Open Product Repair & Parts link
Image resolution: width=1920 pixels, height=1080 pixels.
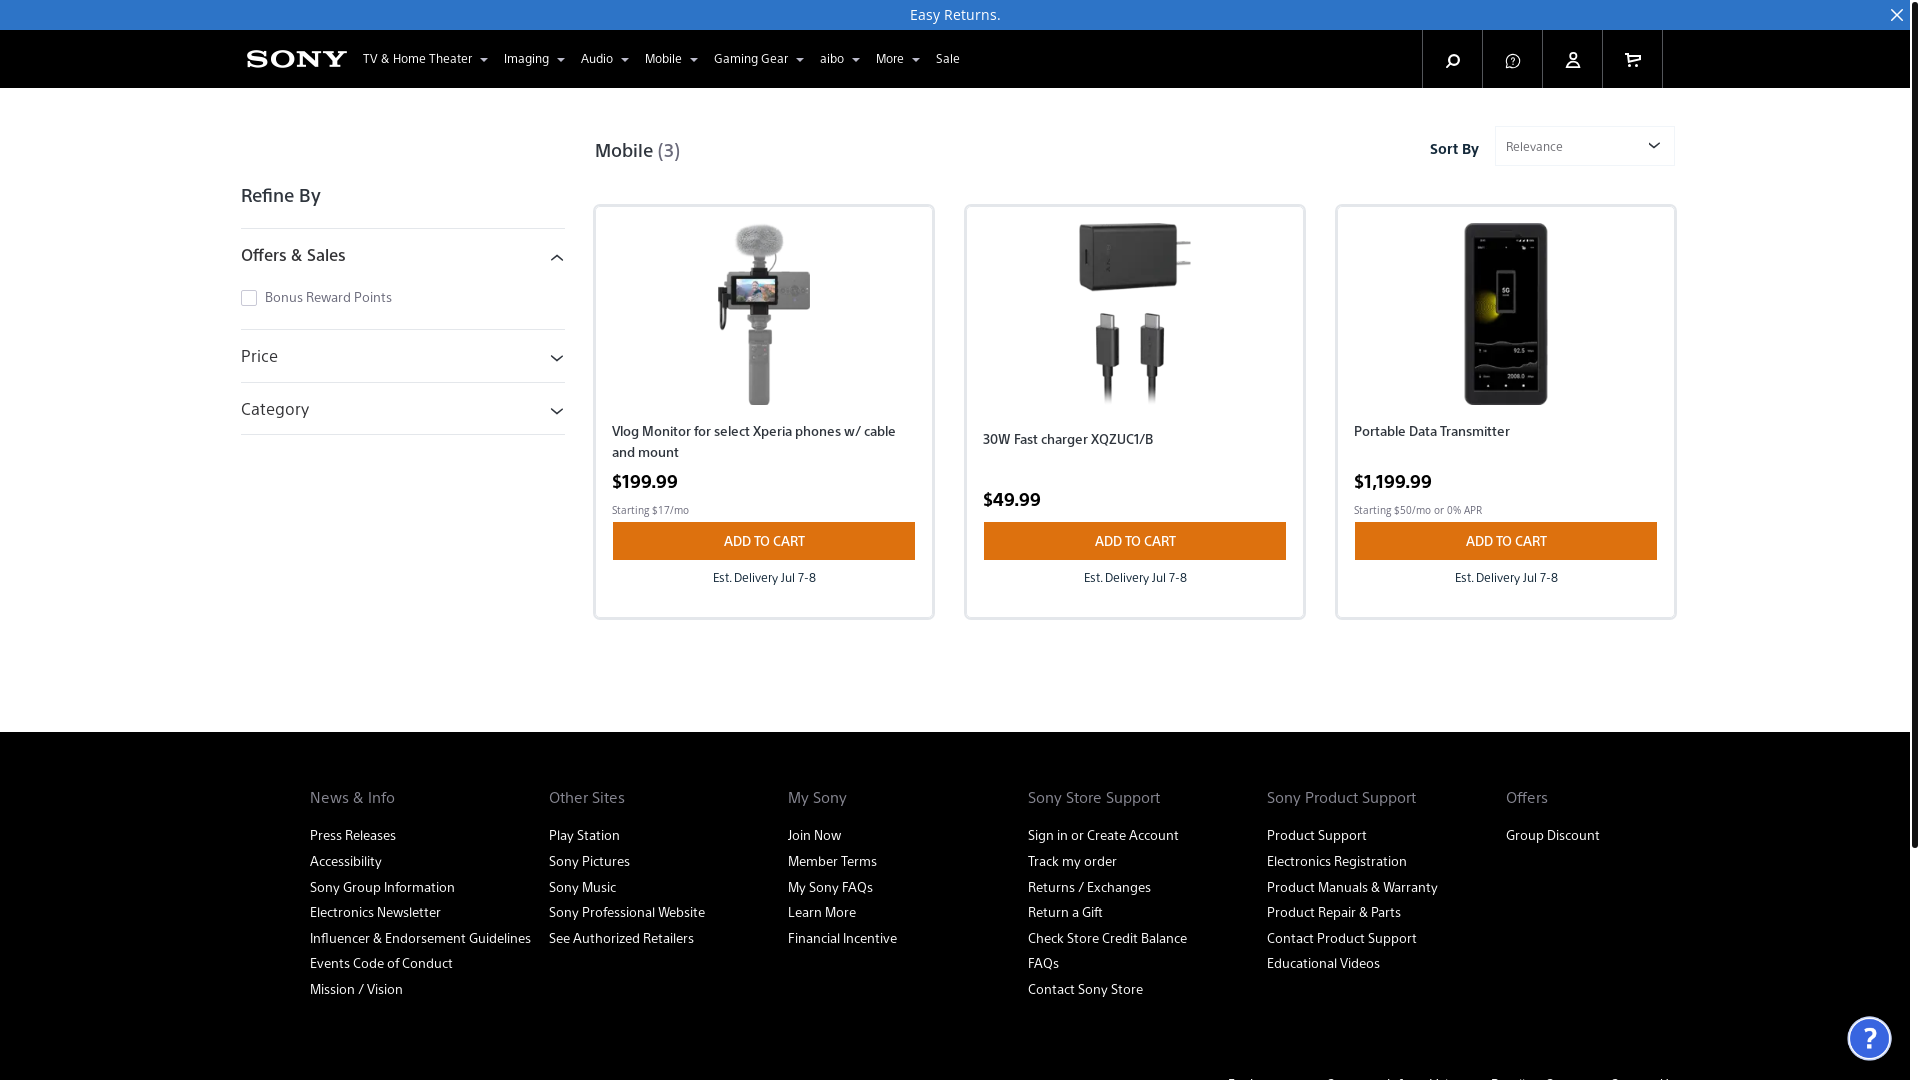pos(1333,913)
